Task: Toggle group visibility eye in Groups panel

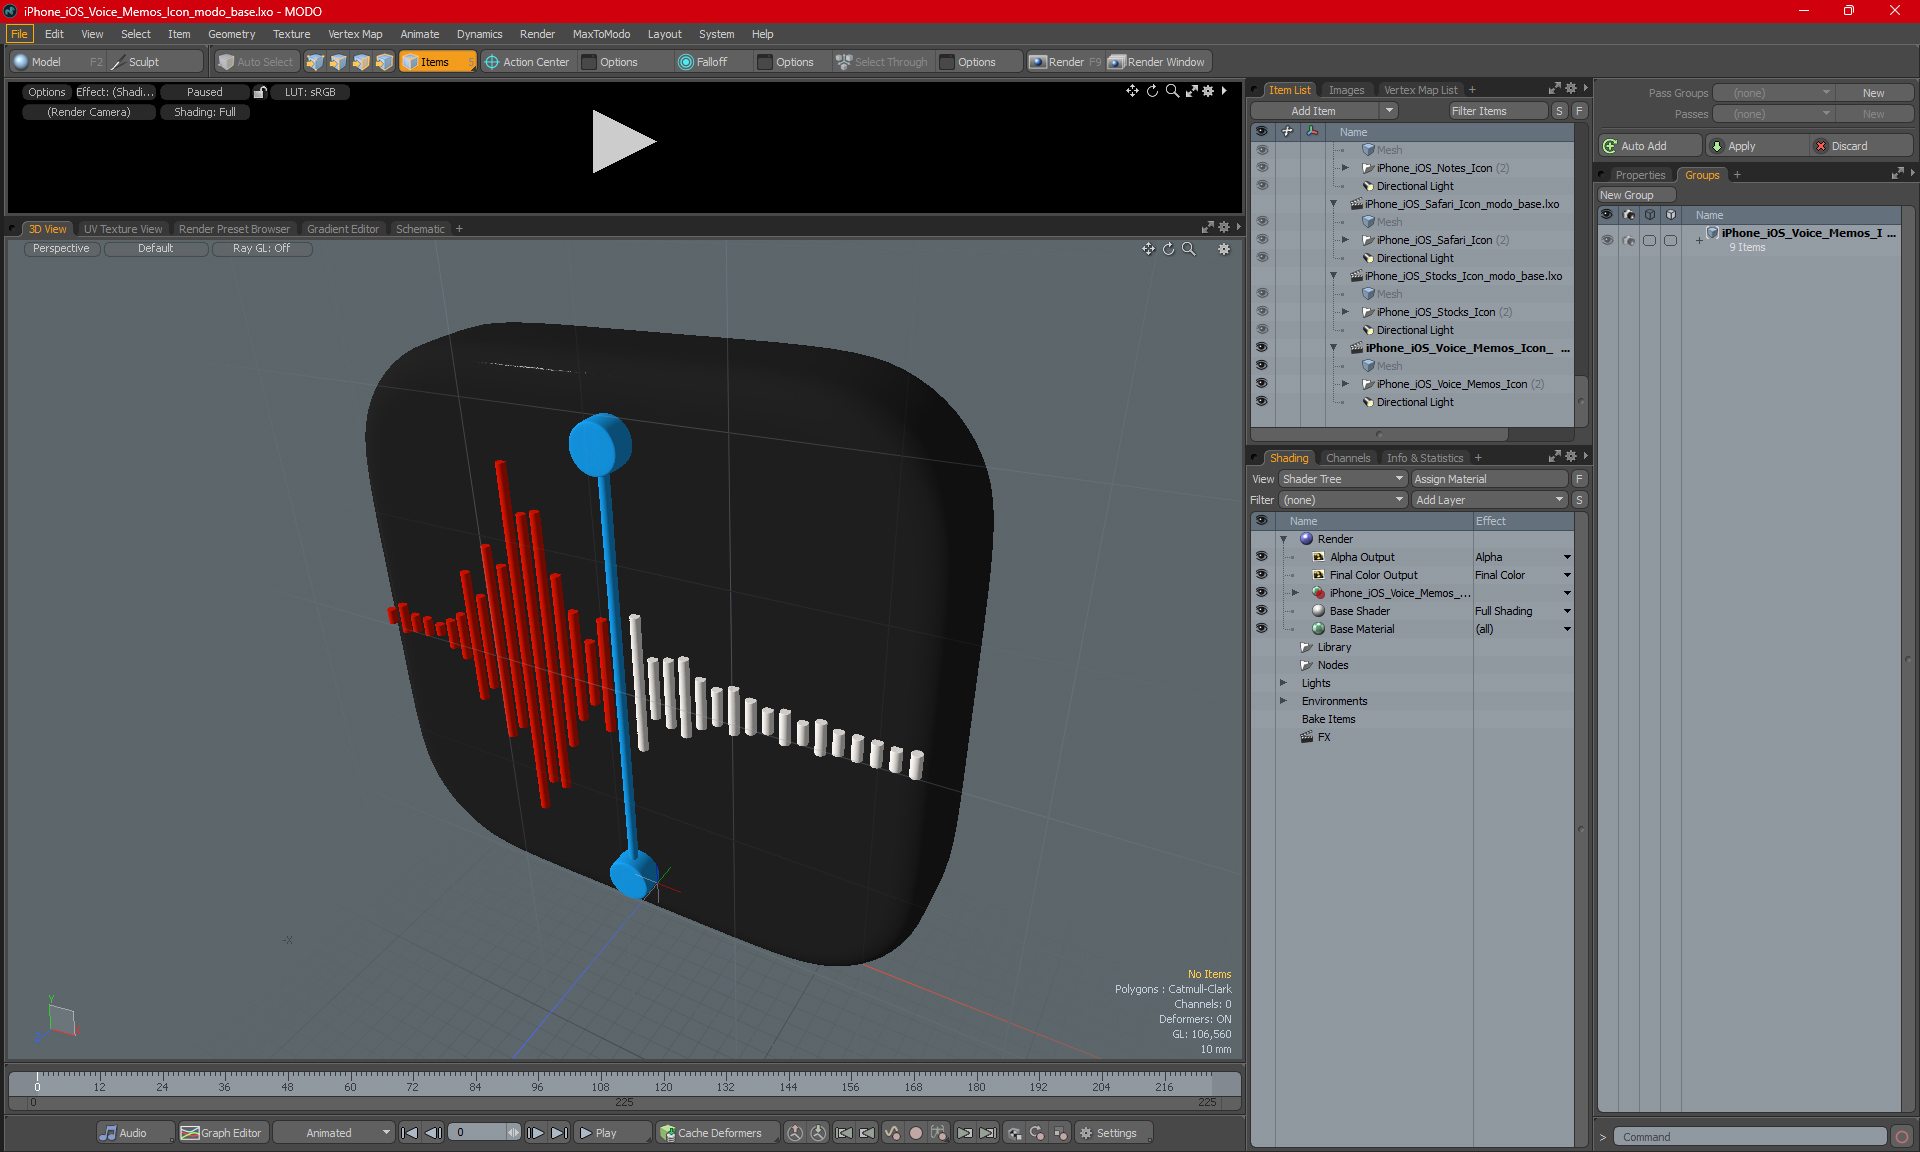Action: (x=1607, y=240)
